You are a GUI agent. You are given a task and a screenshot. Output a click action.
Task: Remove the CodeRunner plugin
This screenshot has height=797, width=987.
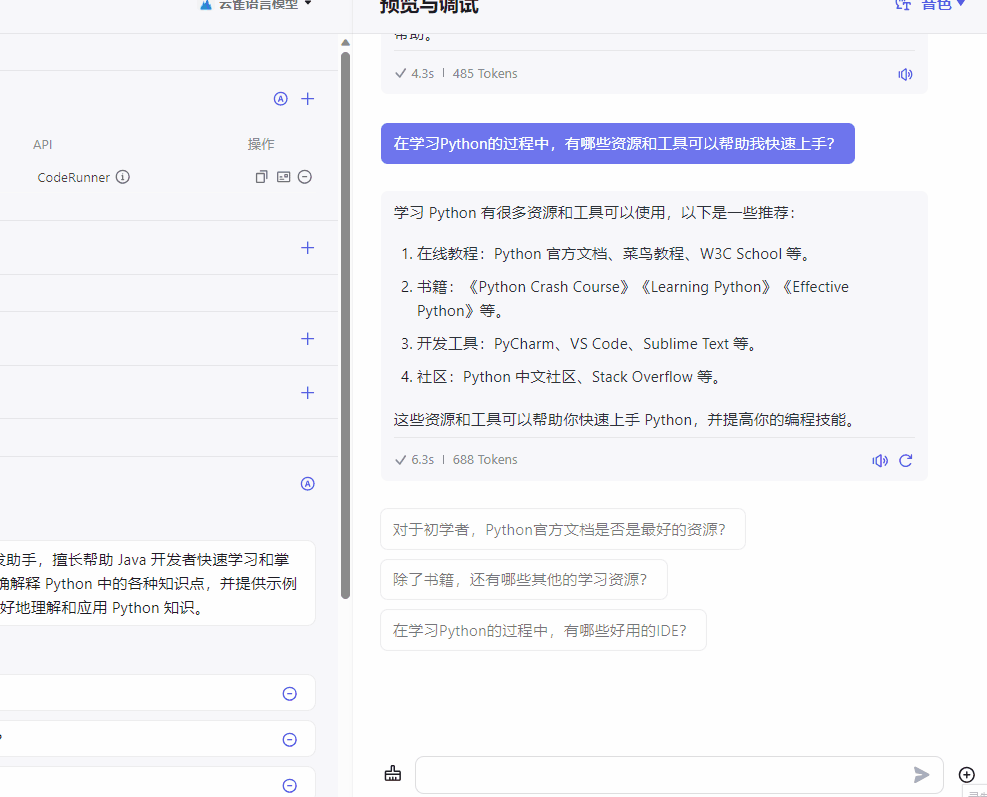tap(304, 176)
